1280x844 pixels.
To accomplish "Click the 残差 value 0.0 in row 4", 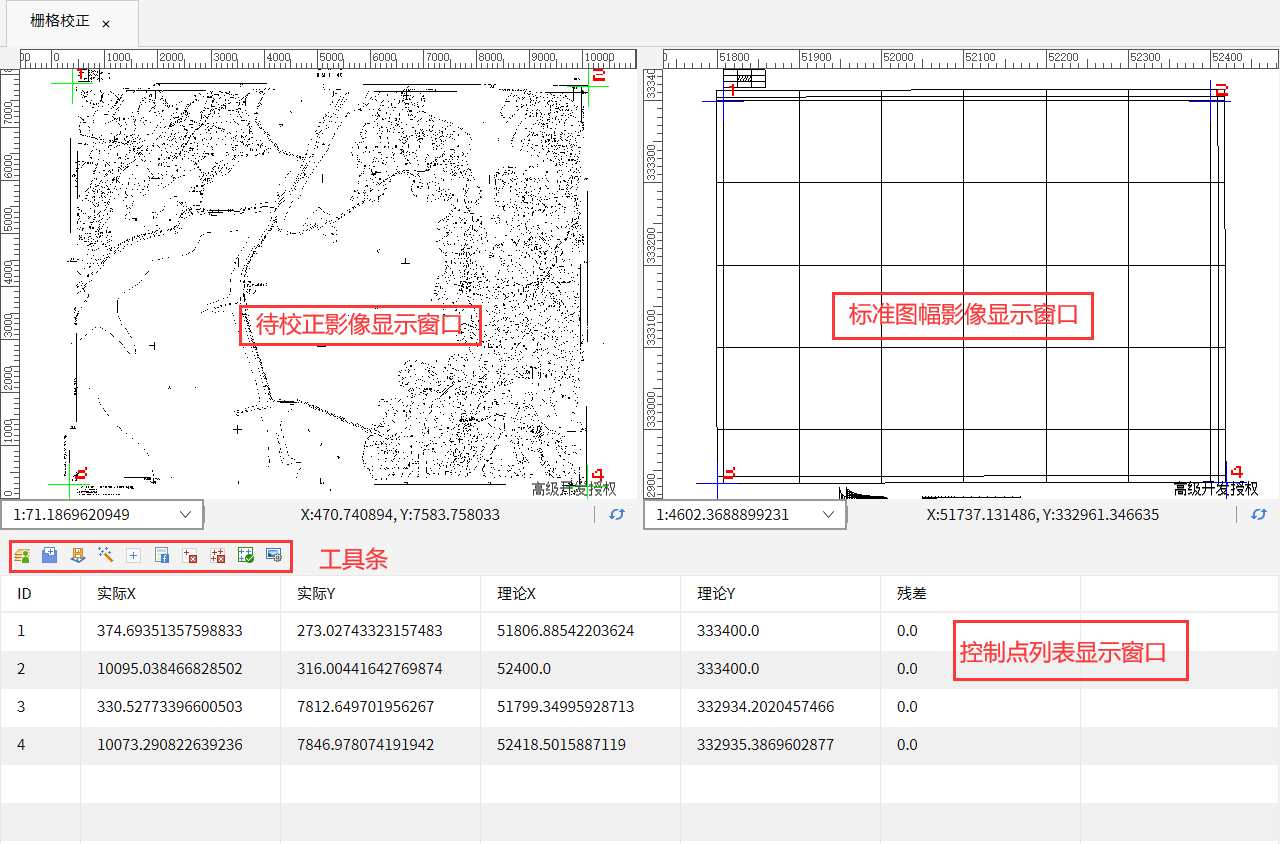I will coord(906,745).
